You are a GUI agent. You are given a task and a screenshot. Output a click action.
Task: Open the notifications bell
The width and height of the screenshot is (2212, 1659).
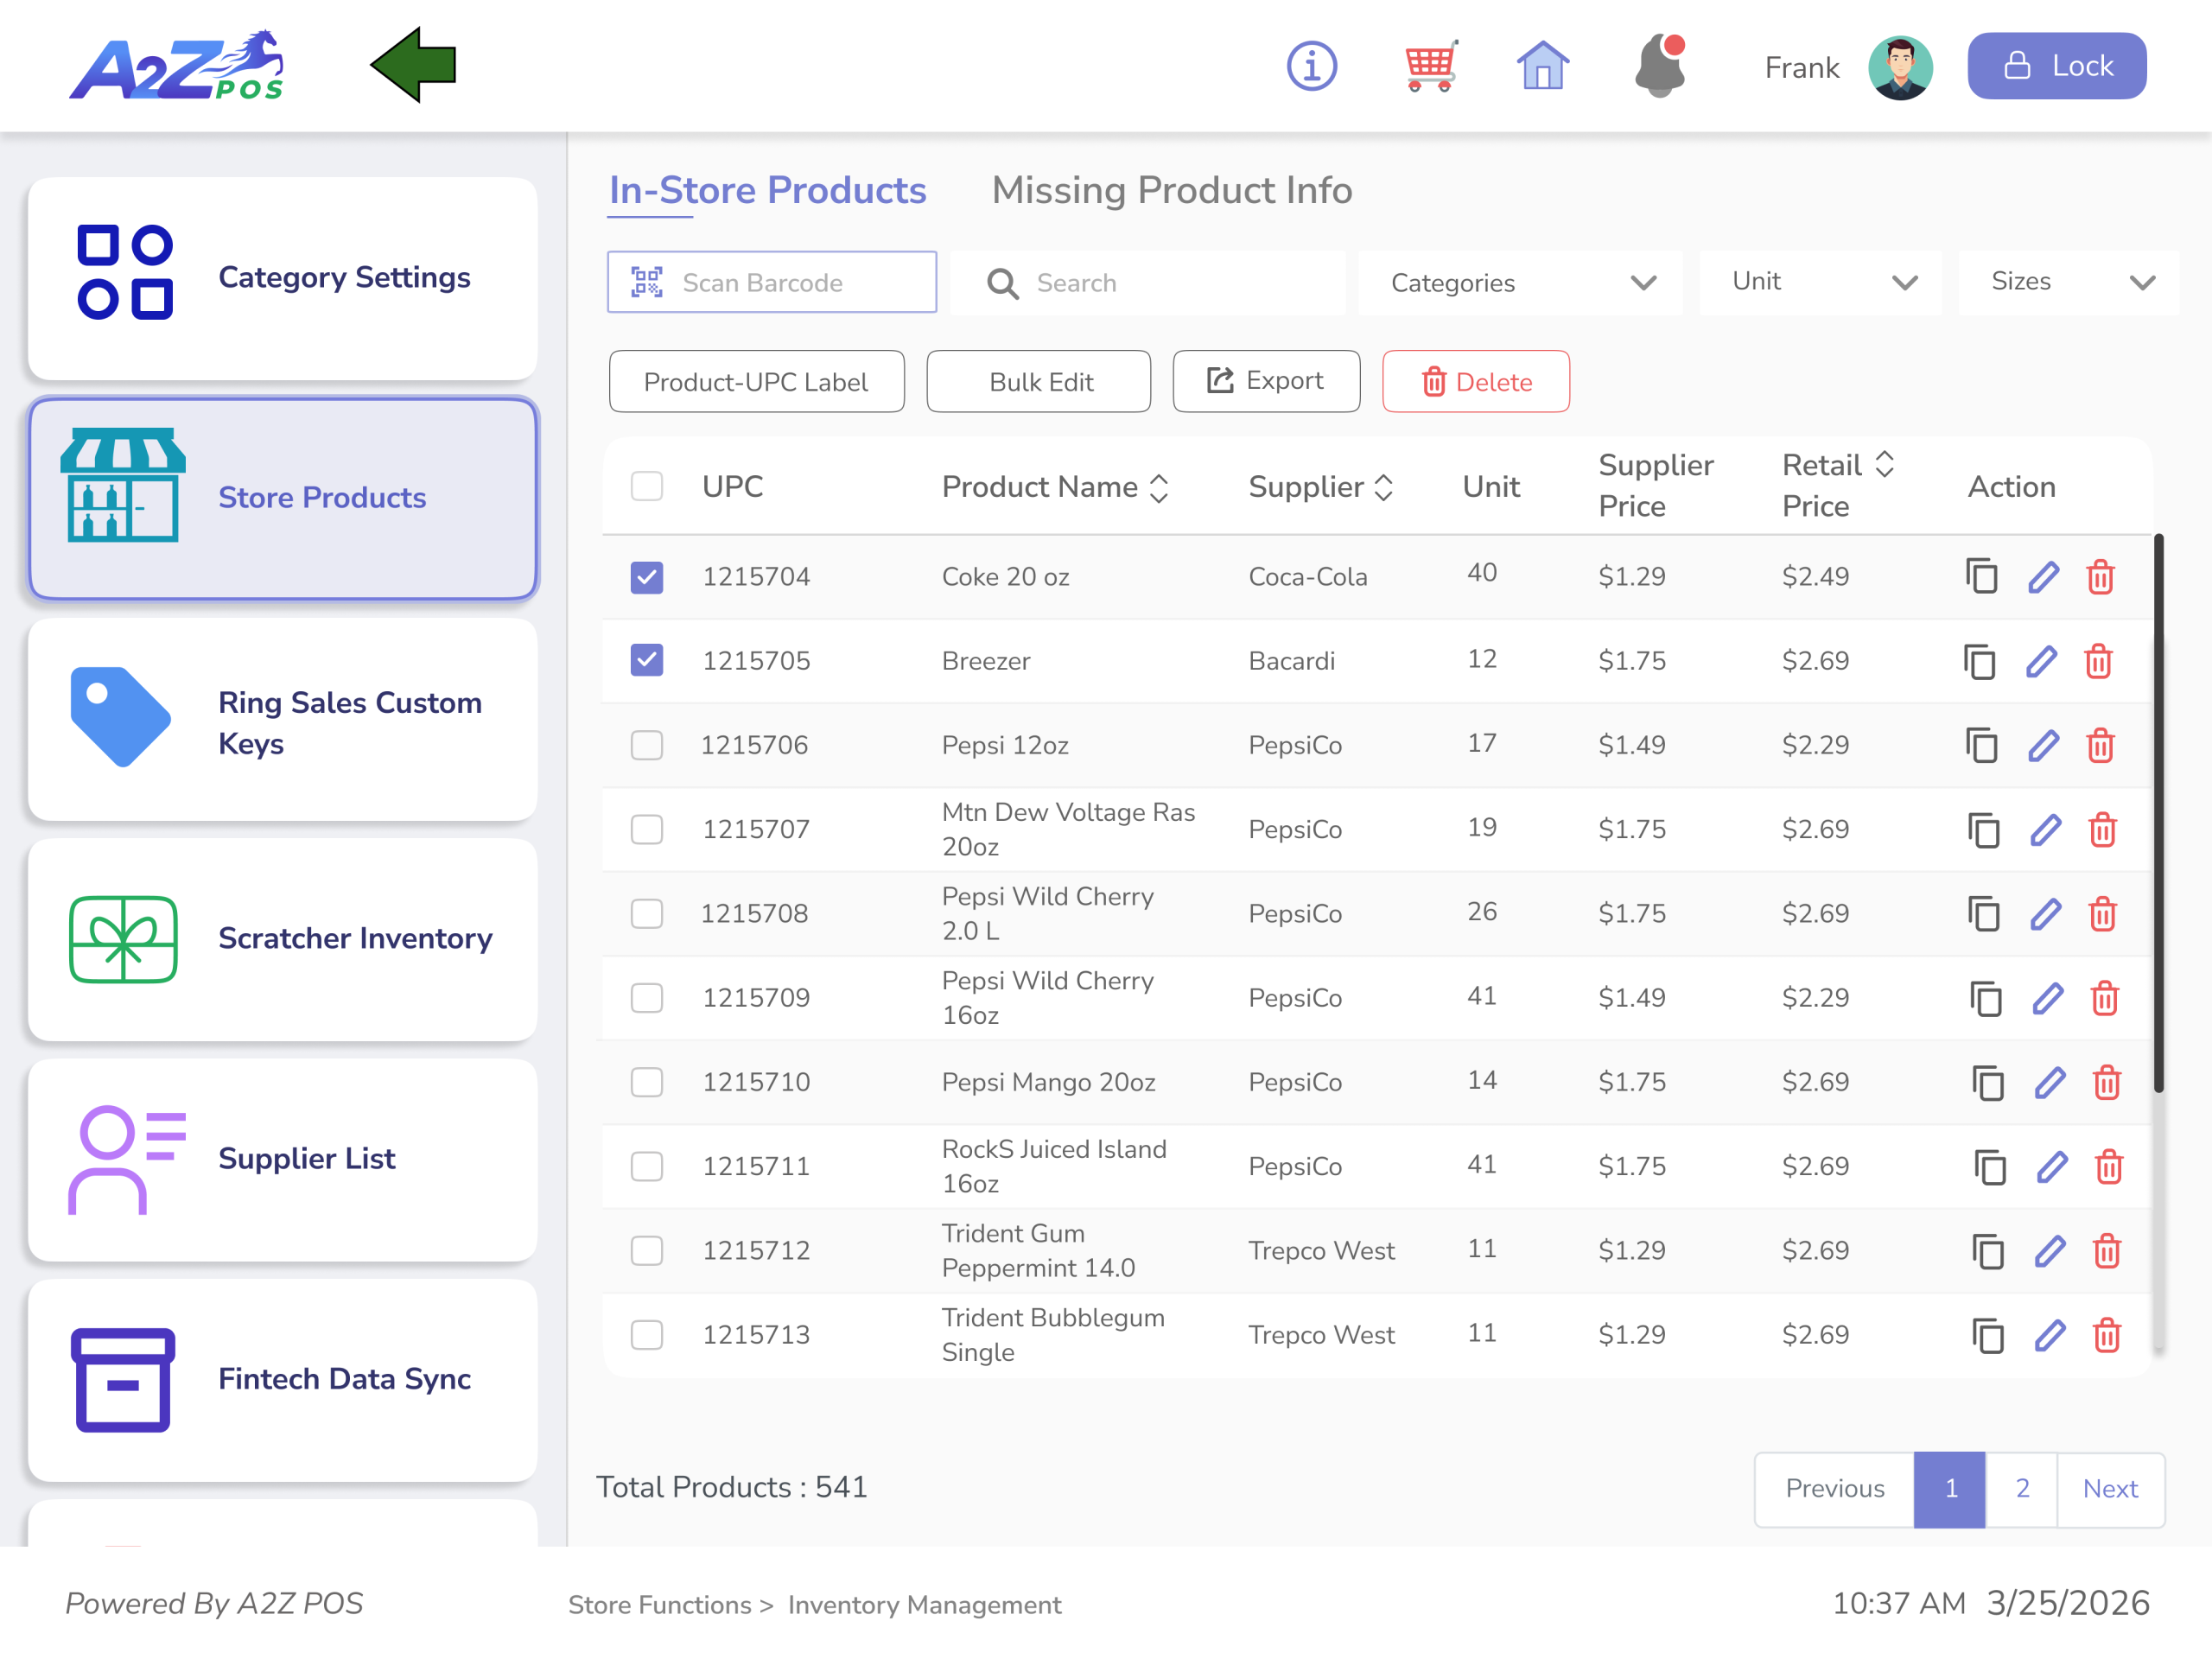[x=1660, y=66]
